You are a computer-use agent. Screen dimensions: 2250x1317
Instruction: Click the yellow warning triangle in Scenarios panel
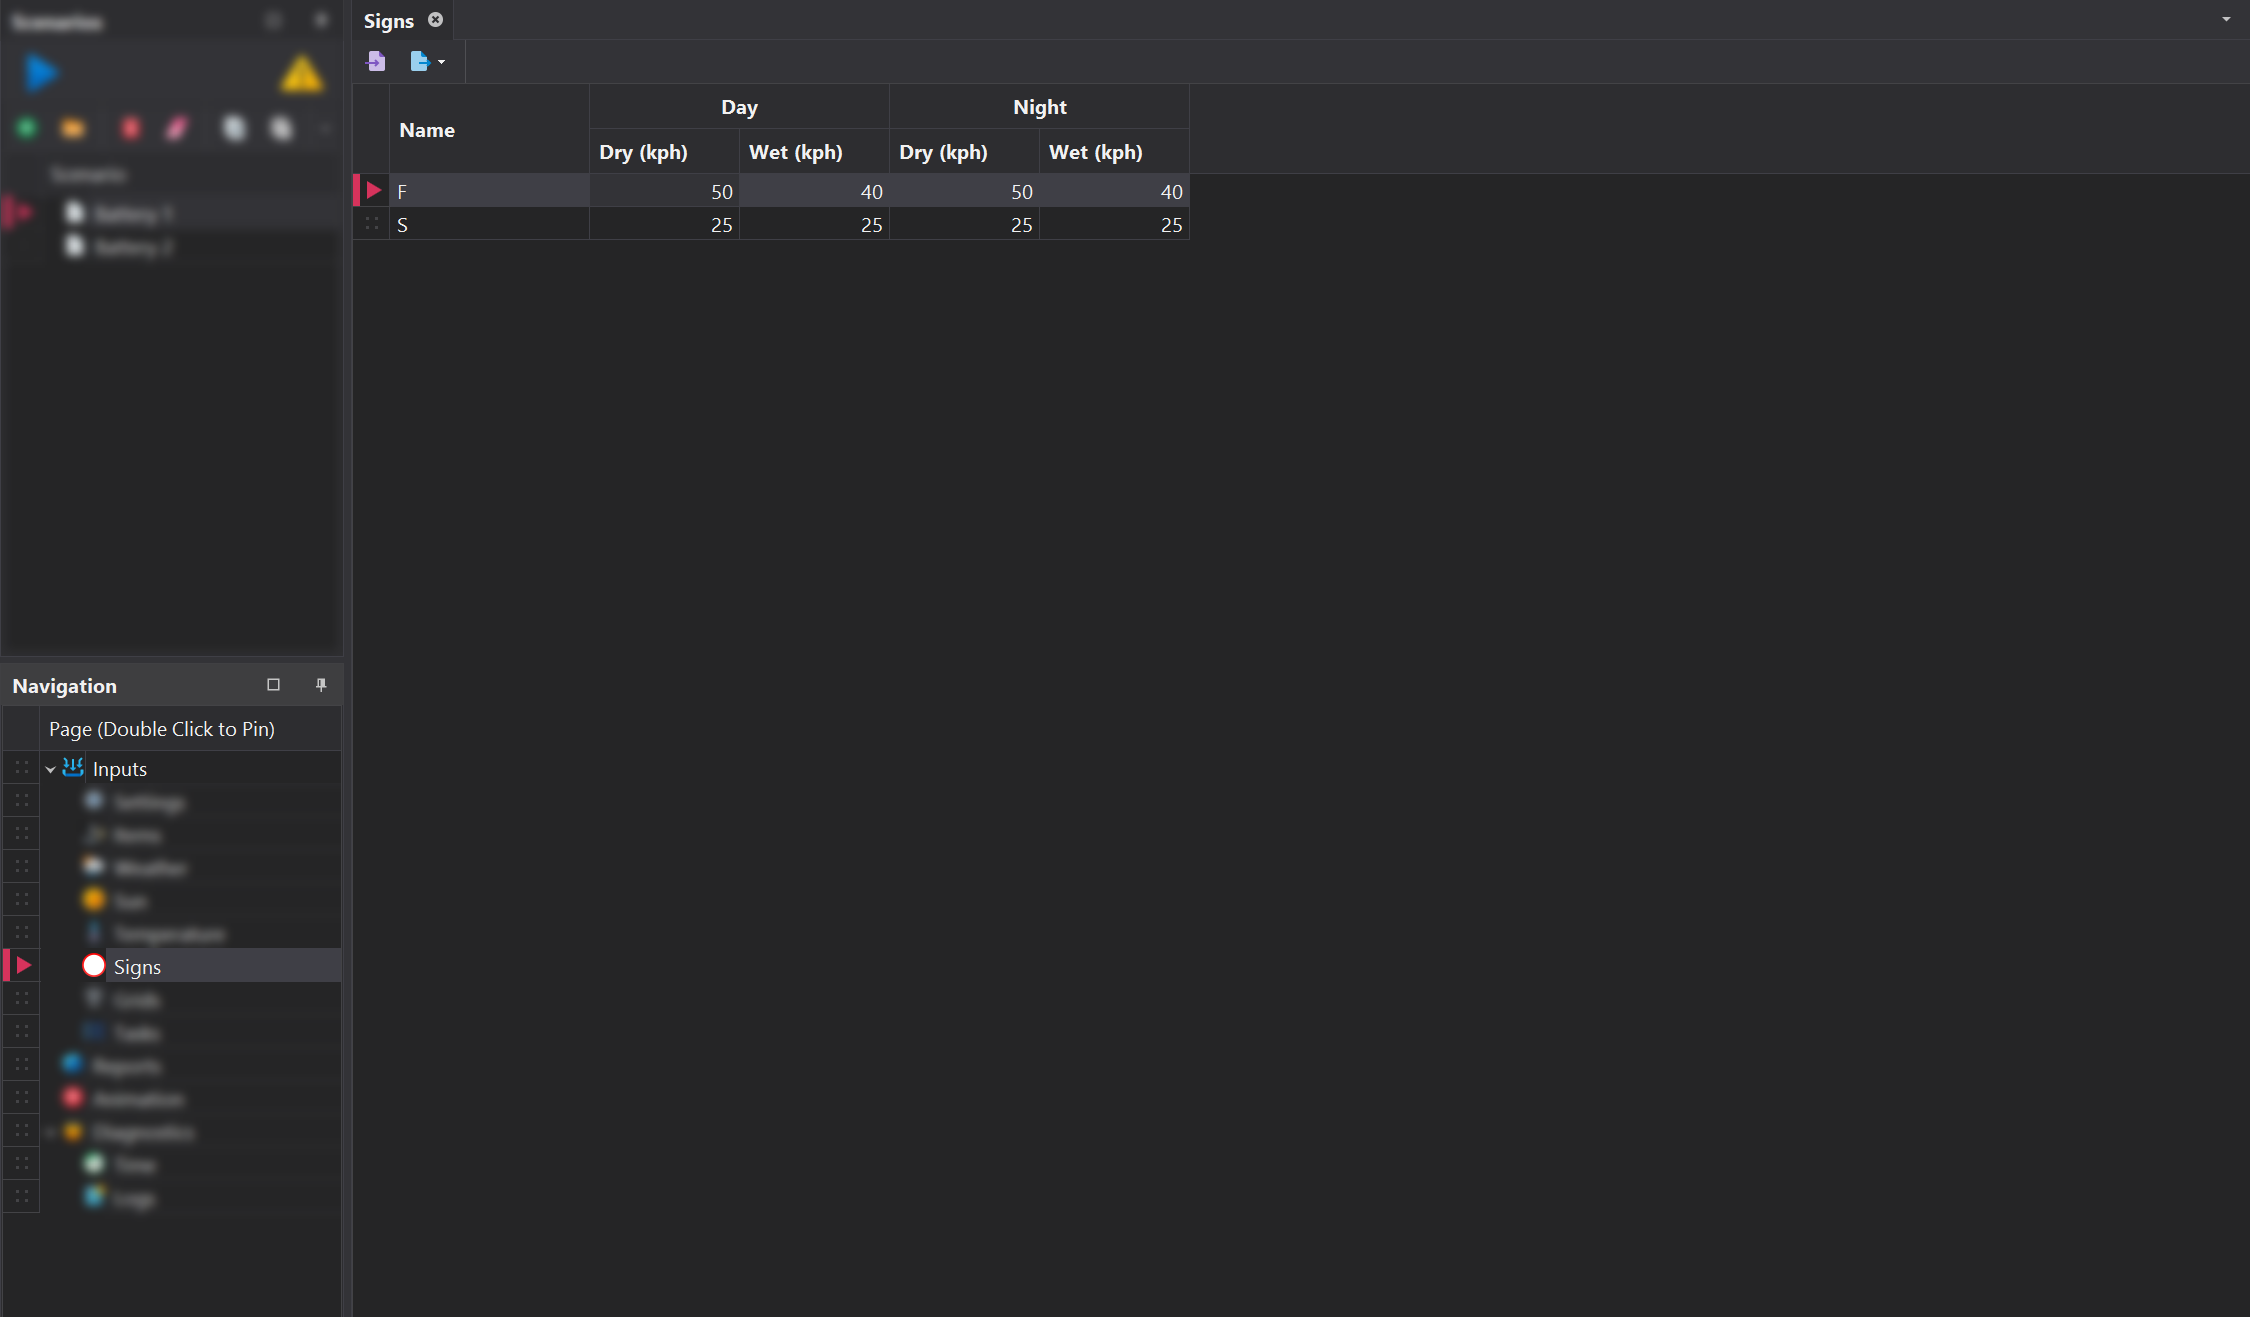301,72
